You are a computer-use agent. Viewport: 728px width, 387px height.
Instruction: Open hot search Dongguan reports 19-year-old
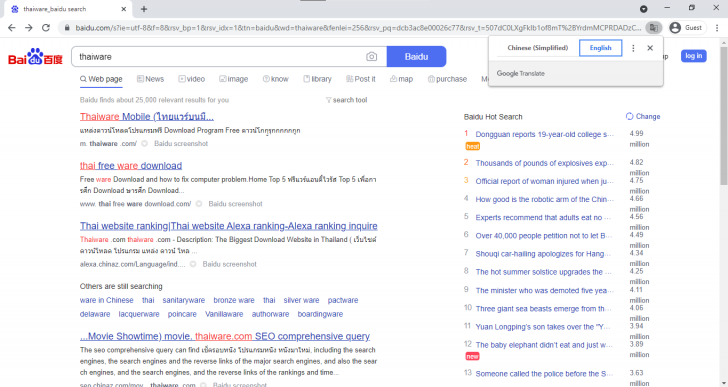544,135
